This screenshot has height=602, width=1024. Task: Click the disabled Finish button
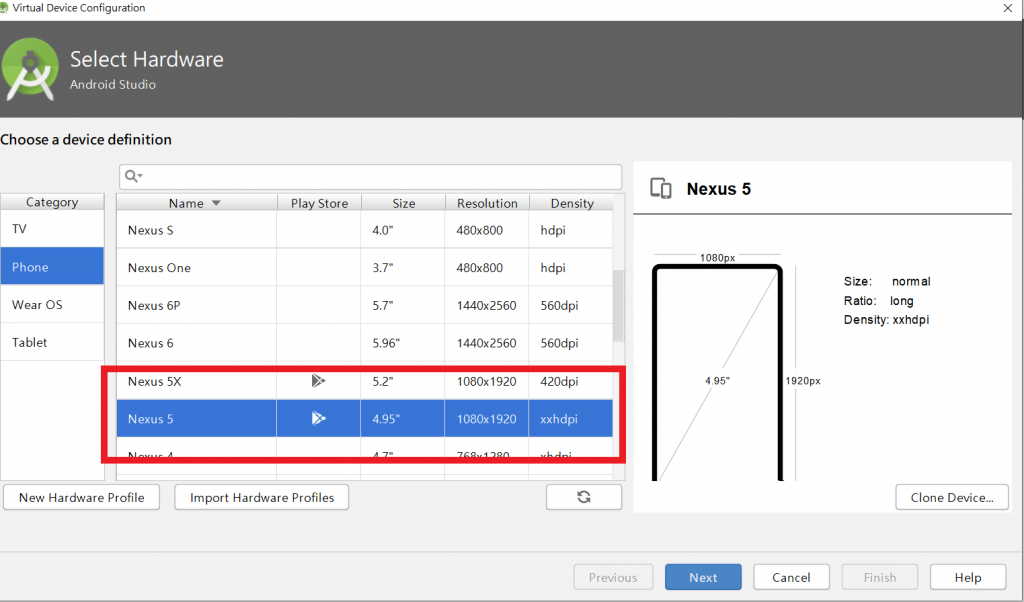(880, 577)
